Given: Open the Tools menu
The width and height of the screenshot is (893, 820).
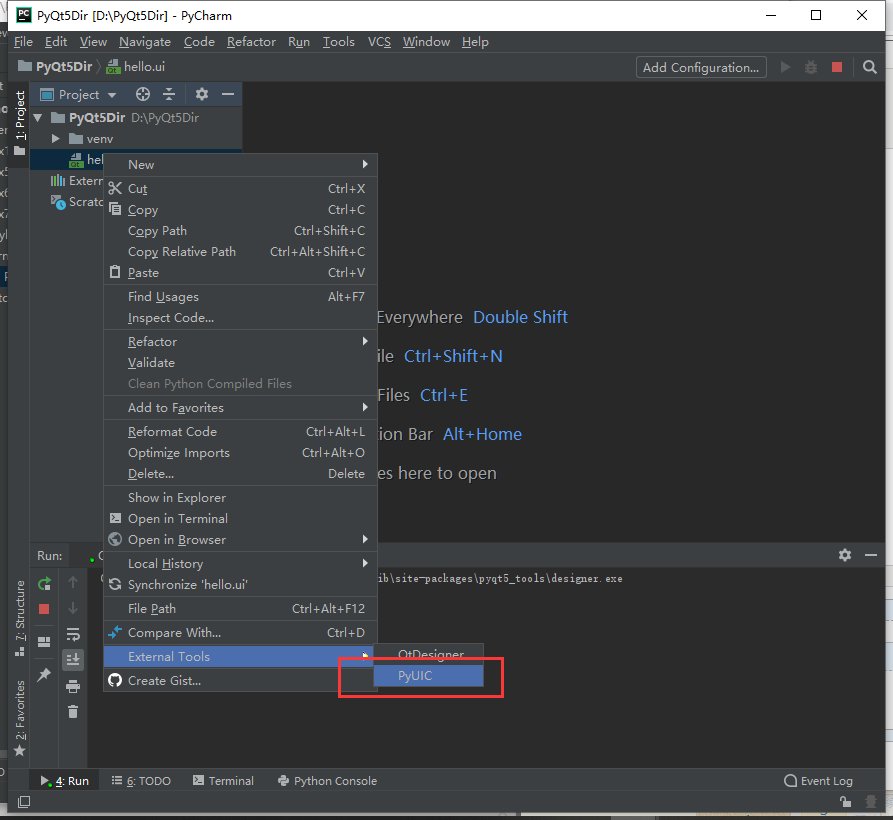Looking at the screenshot, I should pyautogui.click(x=339, y=42).
